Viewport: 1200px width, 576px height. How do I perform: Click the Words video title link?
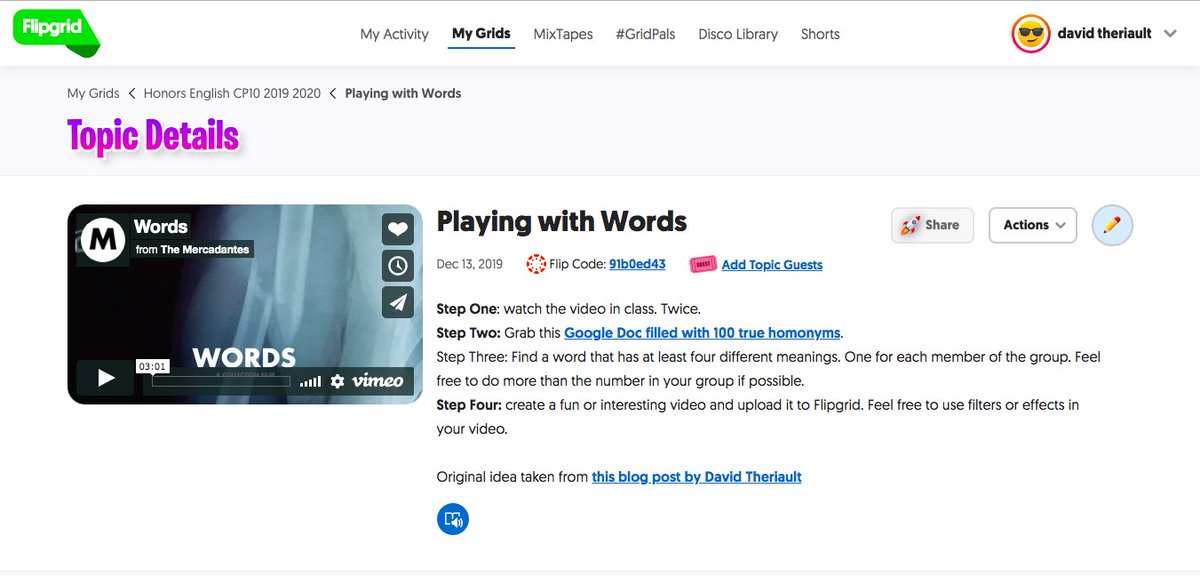(x=161, y=227)
